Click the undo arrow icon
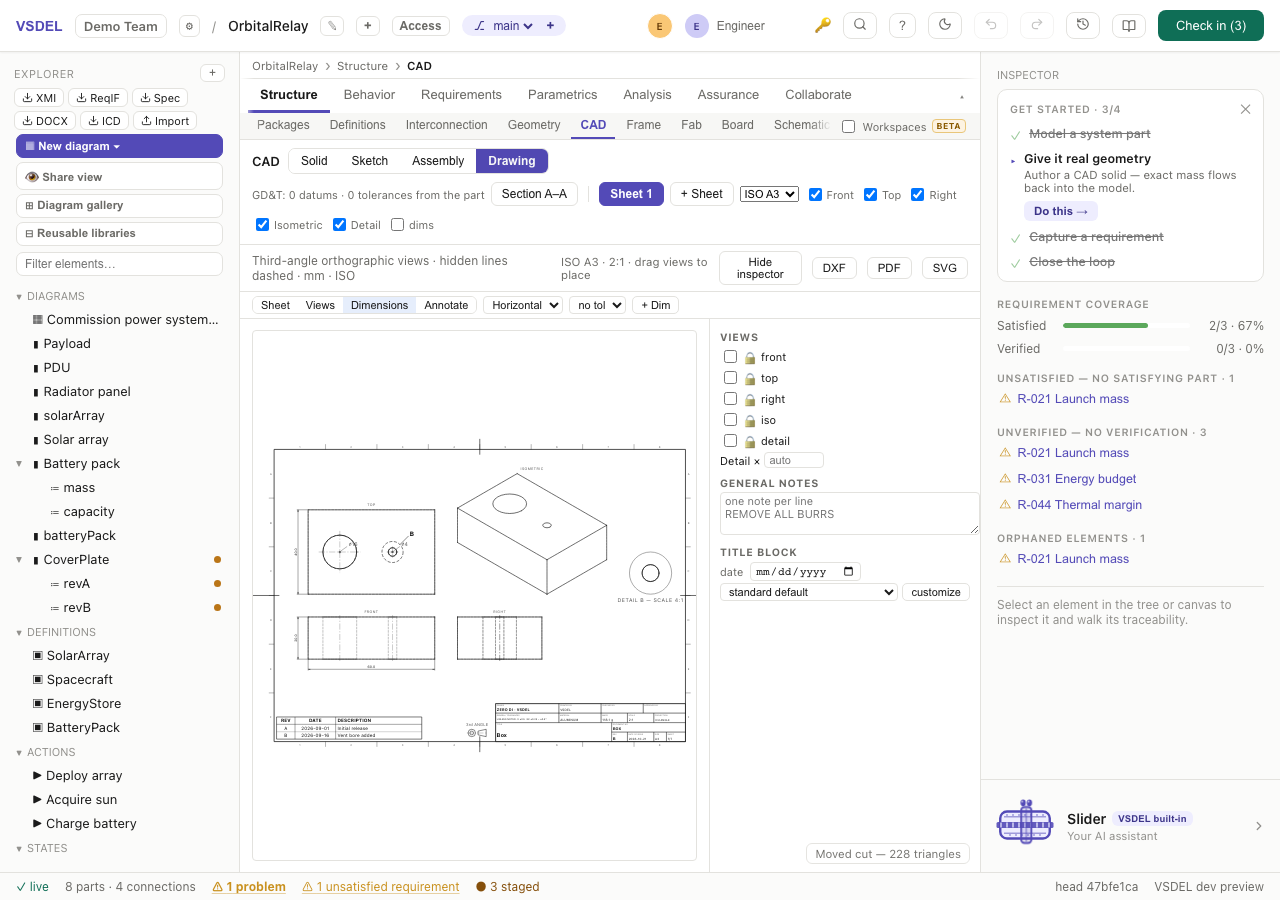The height and width of the screenshot is (900, 1280). 991,26
